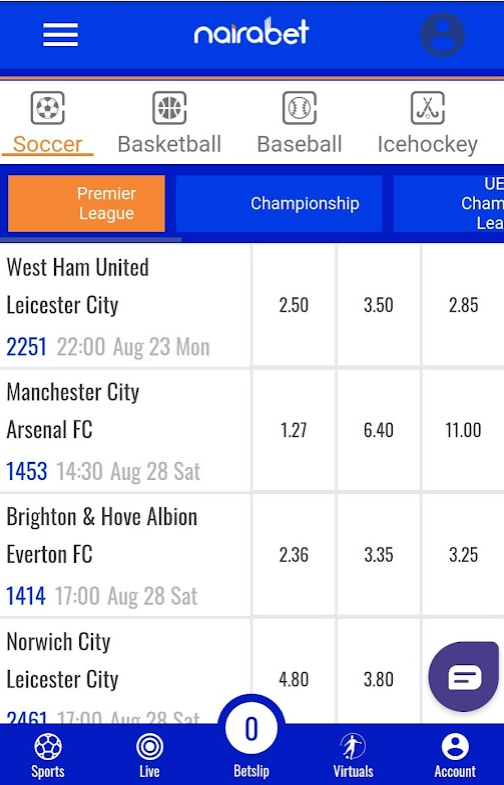Pick 11.00 odds for Arsenal FC
Viewport: 504px width, 785px height.
(x=463, y=430)
